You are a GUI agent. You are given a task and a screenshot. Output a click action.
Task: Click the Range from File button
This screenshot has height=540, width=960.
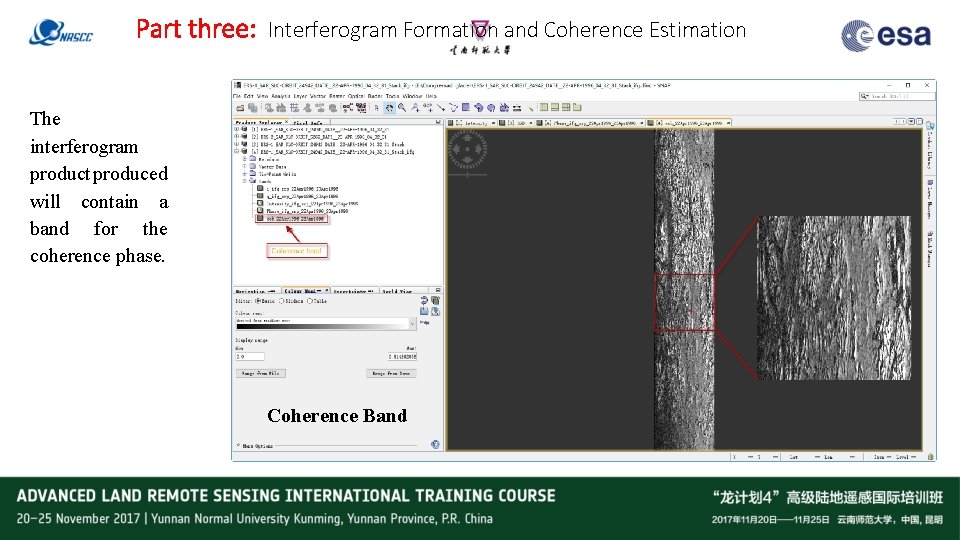coord(261,373)
